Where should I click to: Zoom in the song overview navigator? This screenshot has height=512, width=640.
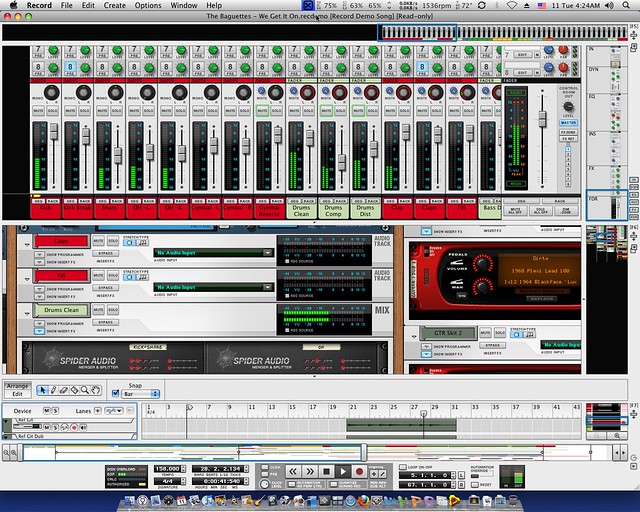pyautogui.click(x=13, y=453)
